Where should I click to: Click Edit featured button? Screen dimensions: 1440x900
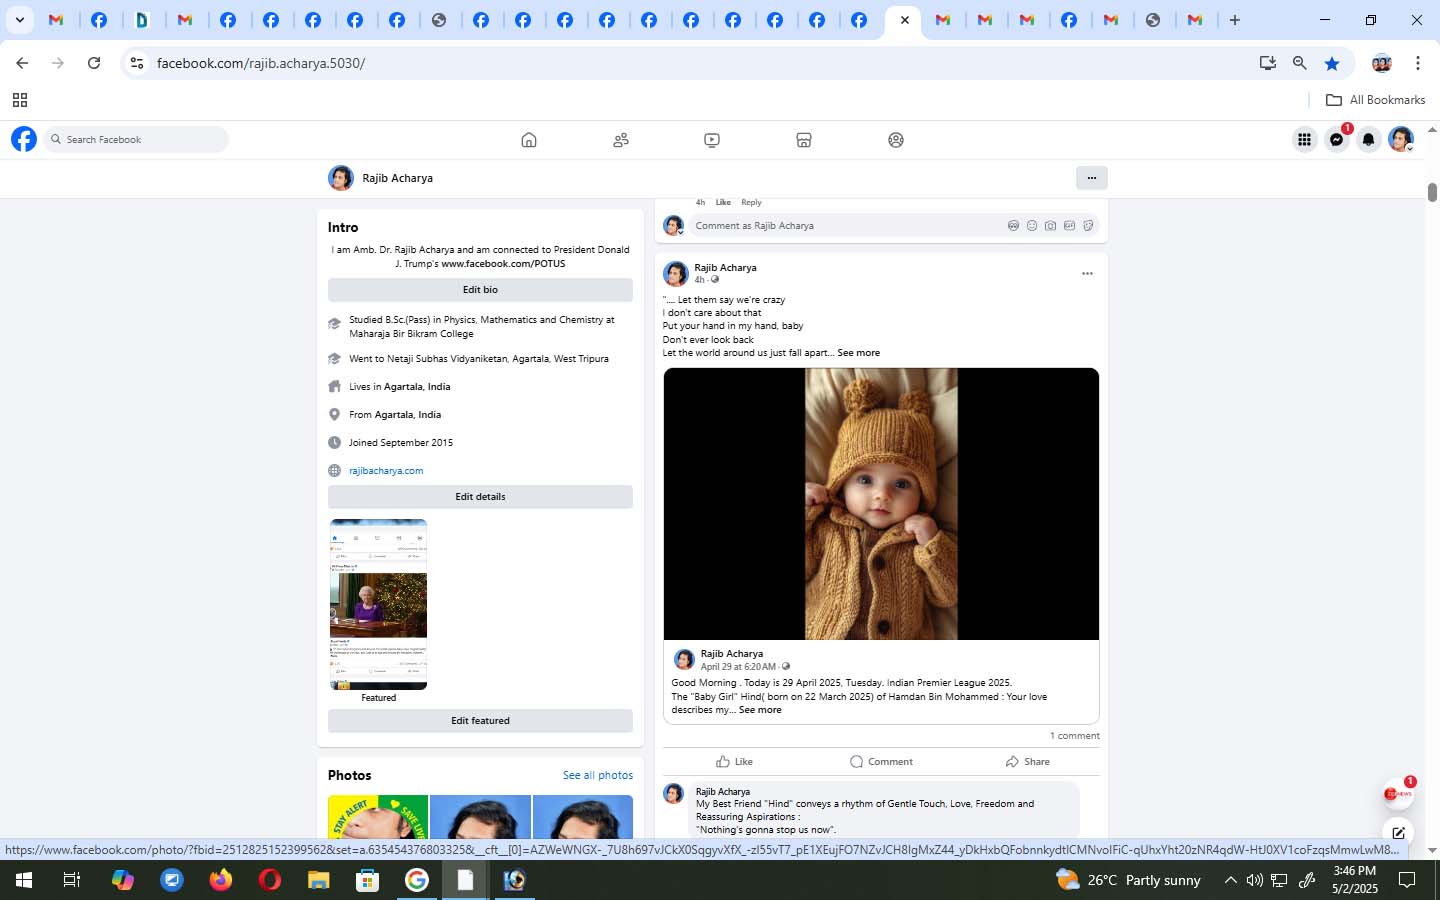480,721
